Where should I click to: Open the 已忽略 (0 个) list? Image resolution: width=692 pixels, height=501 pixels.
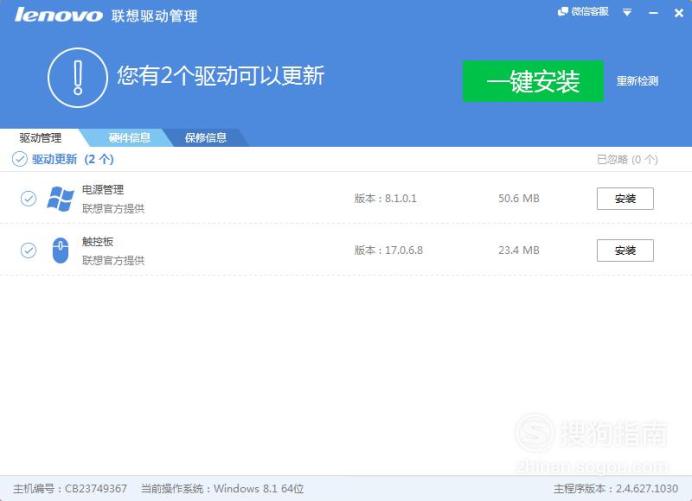627,159
